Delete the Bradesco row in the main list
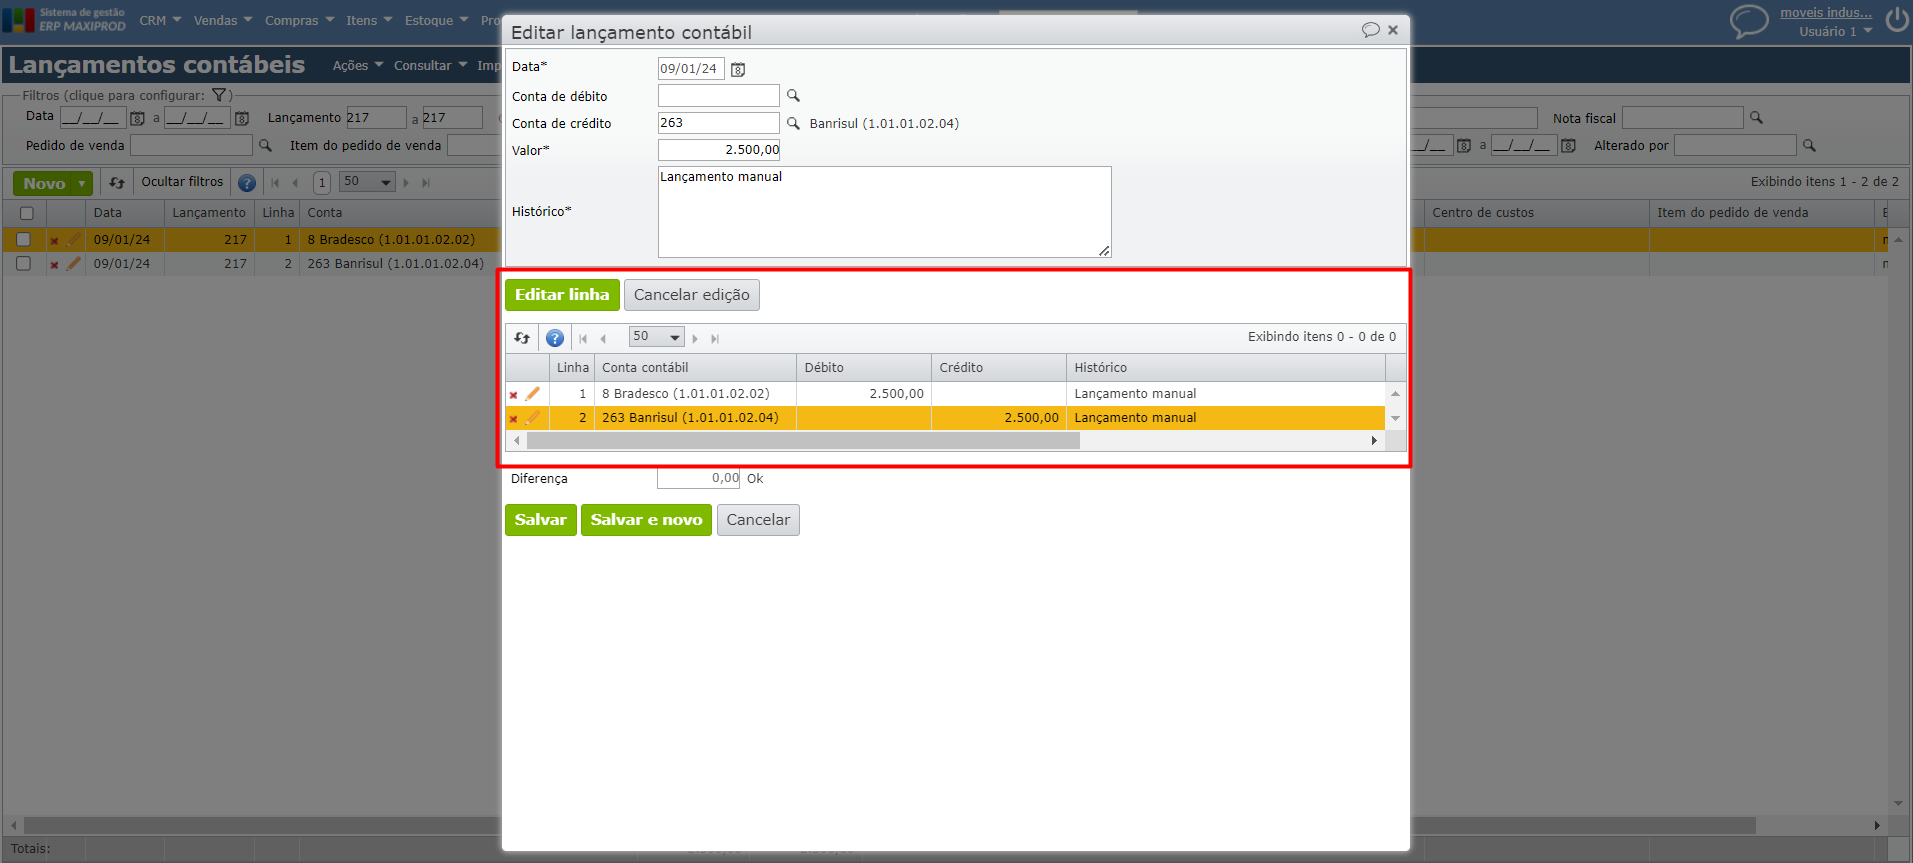This screenshot has width=1913, height=863. (x=55, y=241)
